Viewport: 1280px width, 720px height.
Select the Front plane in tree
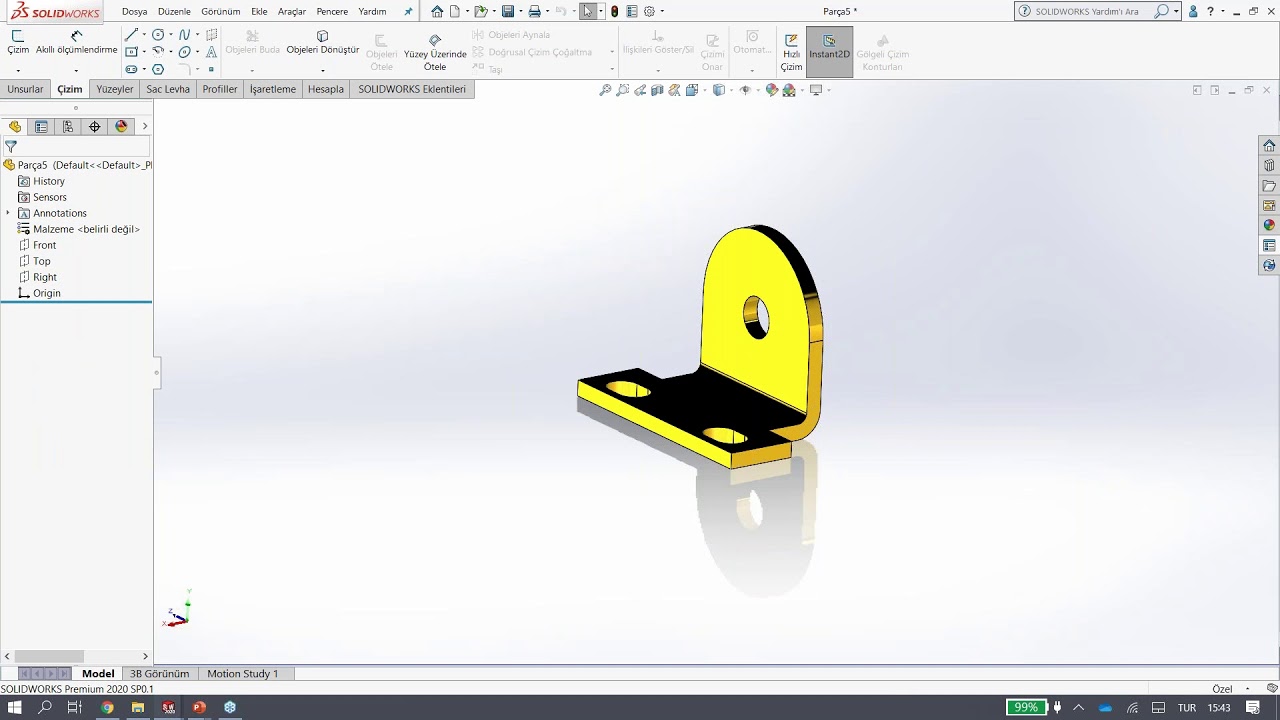[x=44, y=245]
